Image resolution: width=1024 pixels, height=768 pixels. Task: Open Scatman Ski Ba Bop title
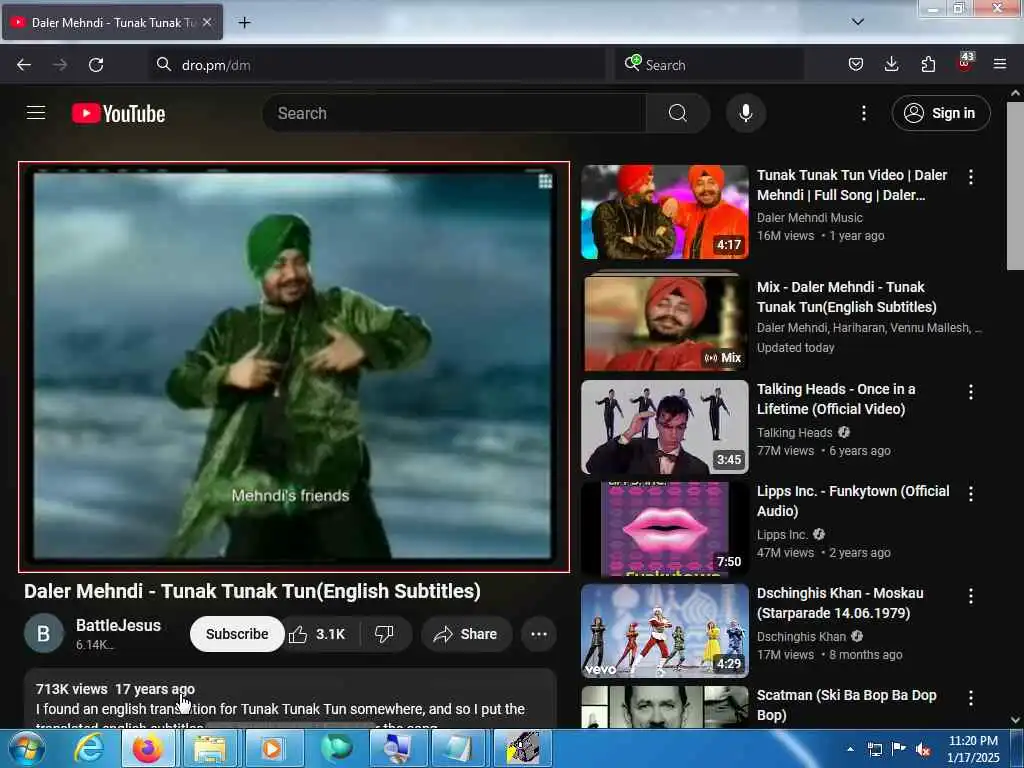[846, 705]
